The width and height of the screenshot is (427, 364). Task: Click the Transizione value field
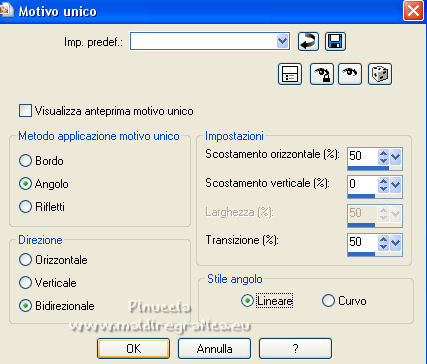(363, 242)
